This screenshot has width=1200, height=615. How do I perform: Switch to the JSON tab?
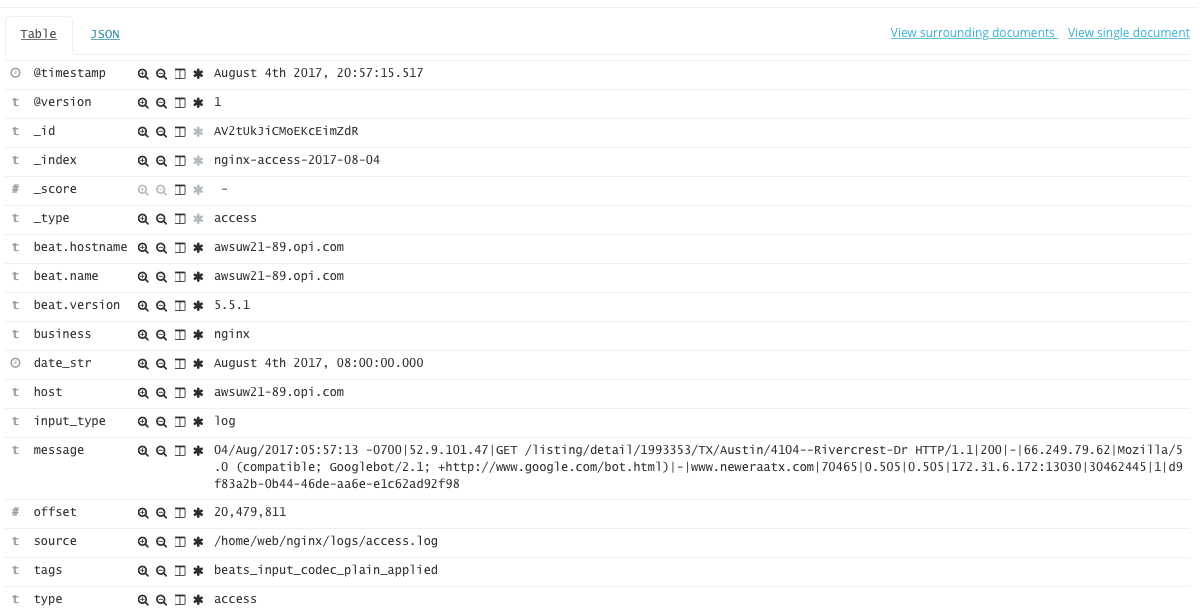tap(105, 34)
